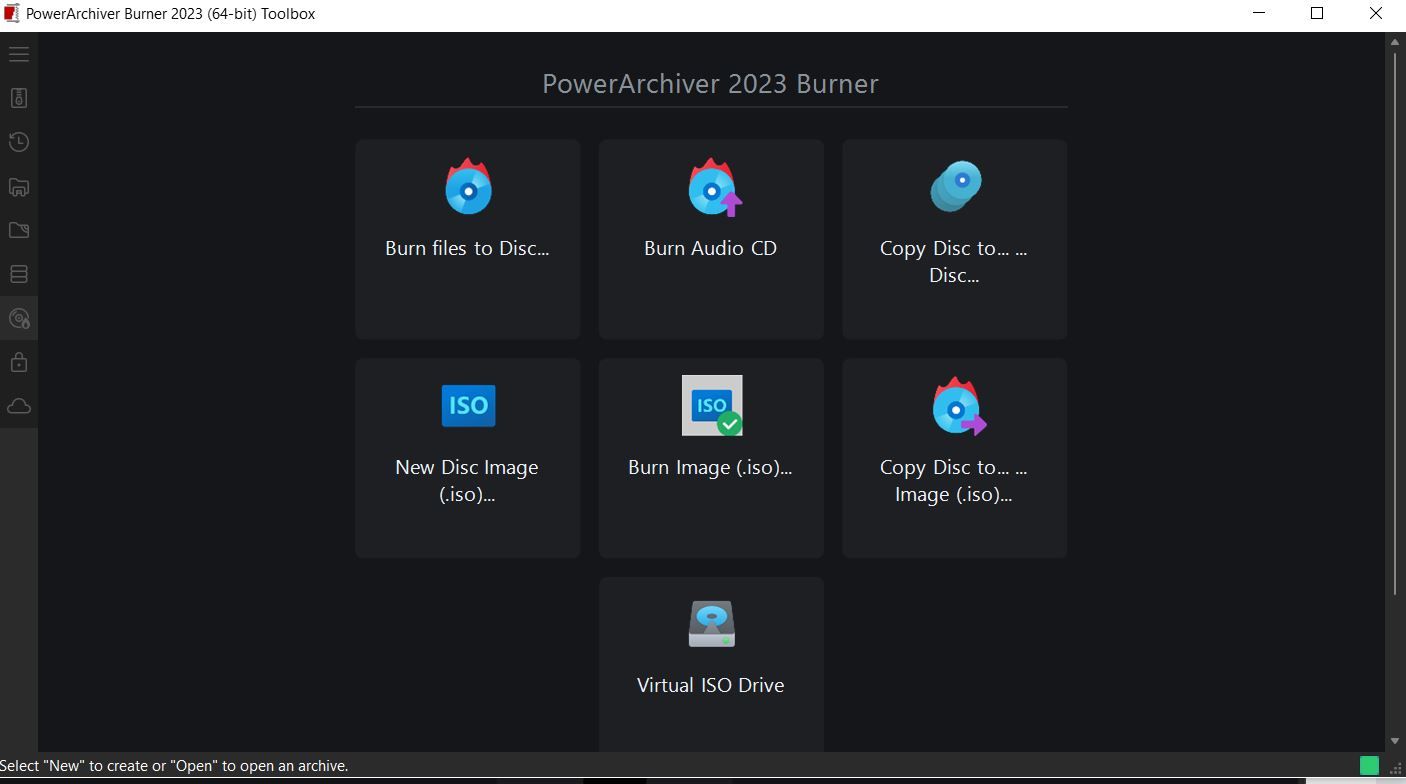Open the file explorer sidebar icon
The height and width of the screenshot is (784, 1406).
coord(19,186)
